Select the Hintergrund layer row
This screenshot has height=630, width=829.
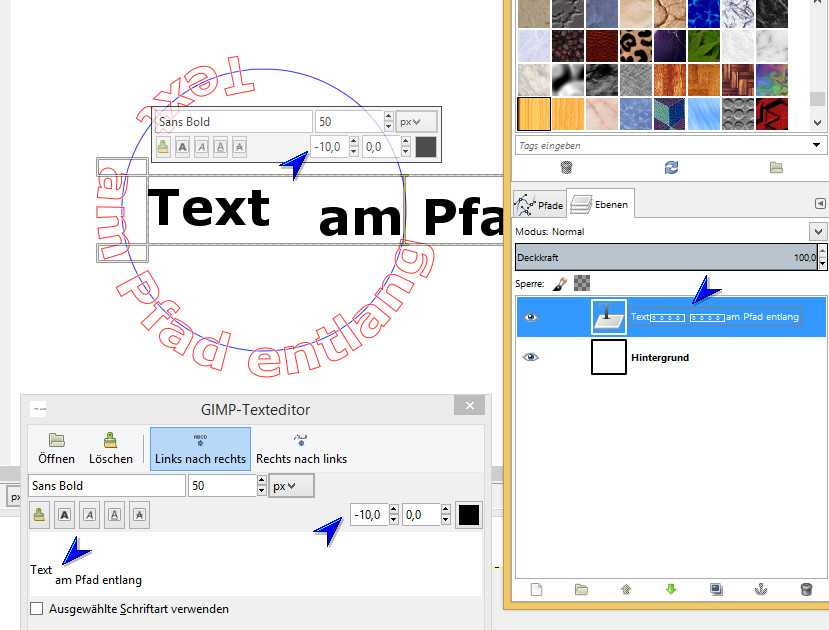670,357
